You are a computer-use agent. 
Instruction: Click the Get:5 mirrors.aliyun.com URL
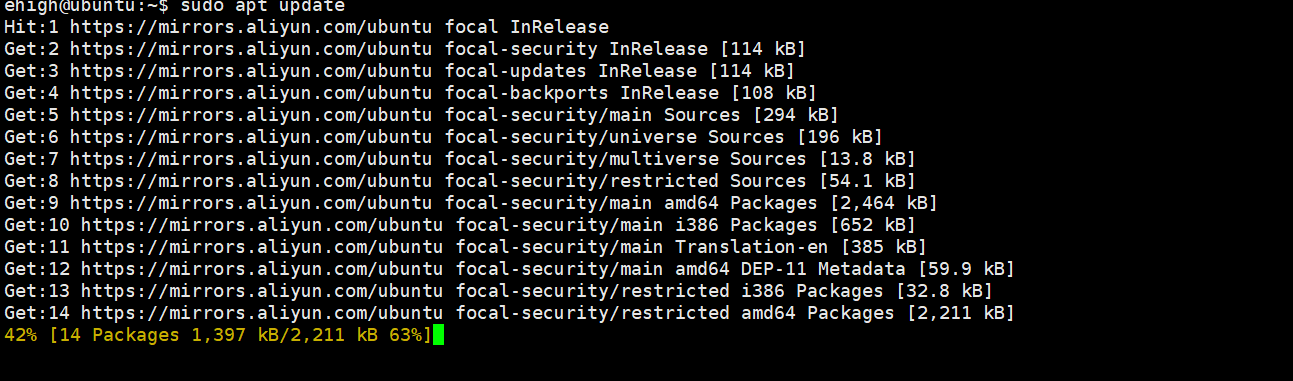pos(251,114)
